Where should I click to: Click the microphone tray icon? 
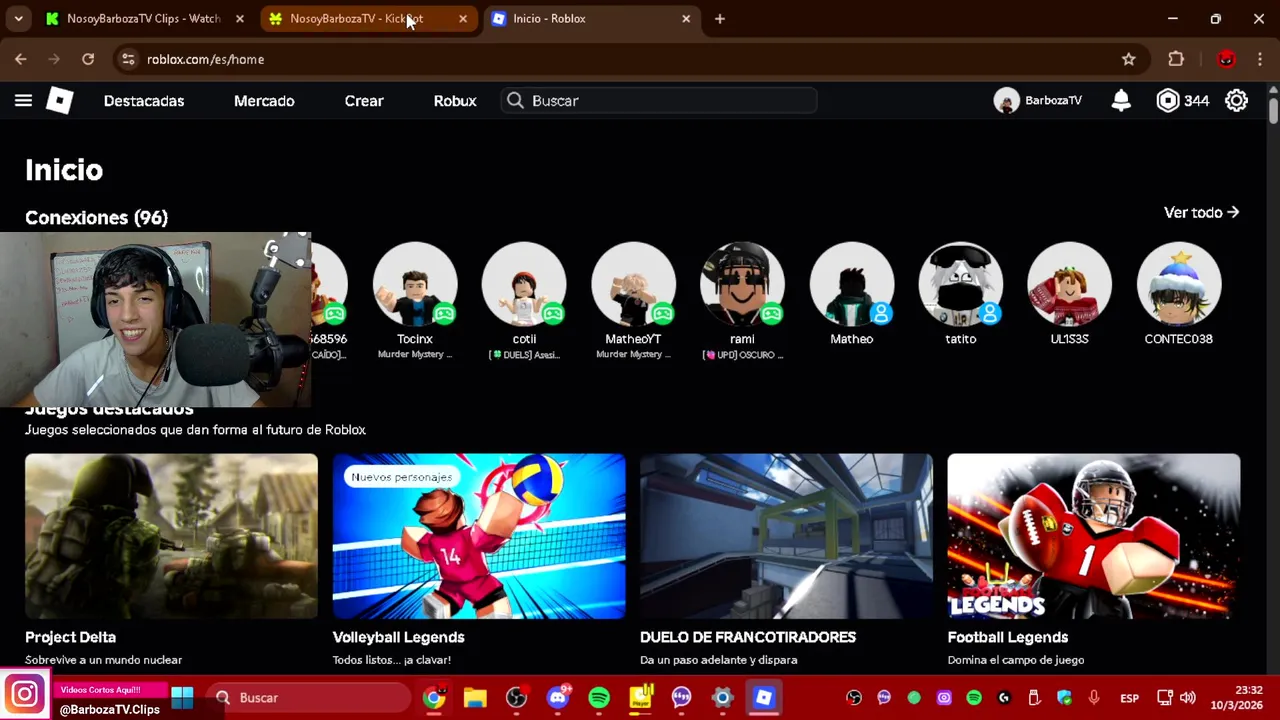(x=1094, y=698)
